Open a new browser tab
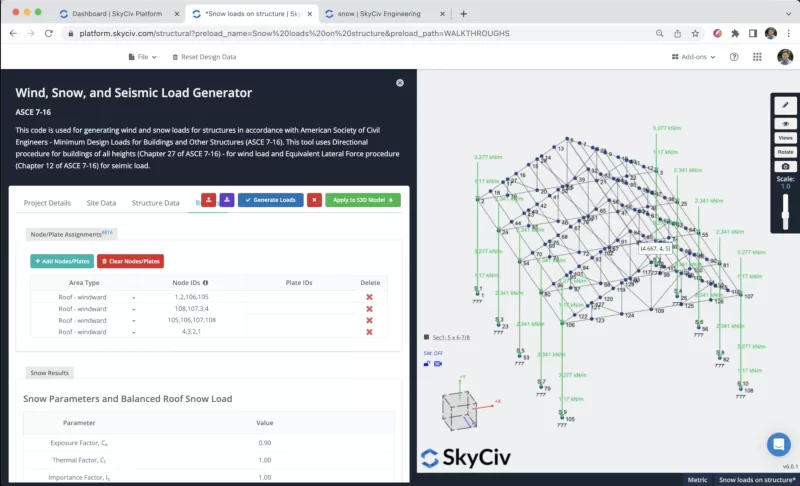 coord(463,14)
